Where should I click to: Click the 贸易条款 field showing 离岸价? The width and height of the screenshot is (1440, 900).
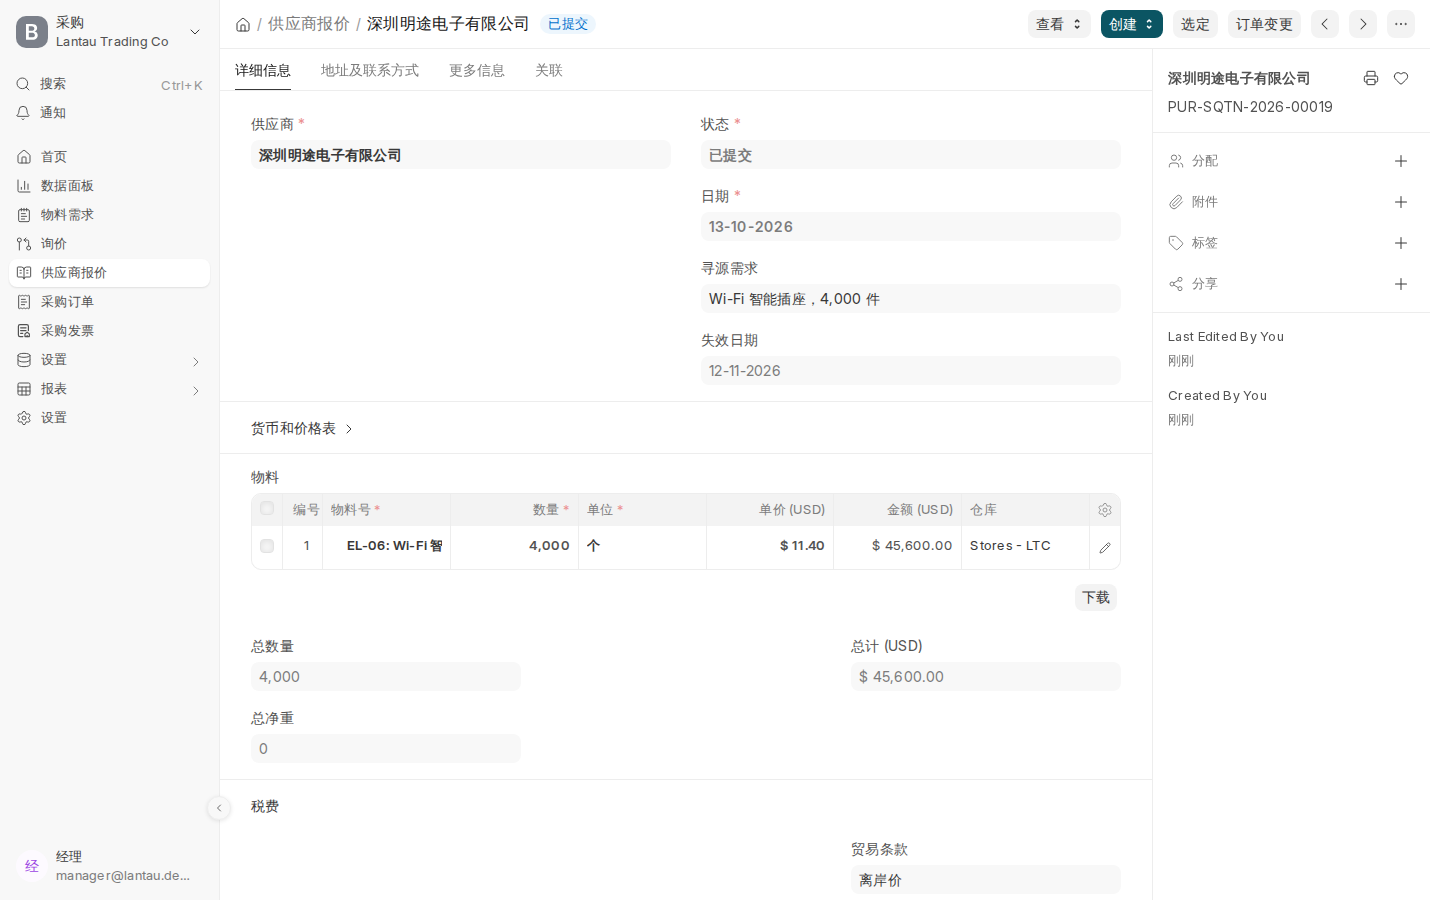tap(986, 880)
